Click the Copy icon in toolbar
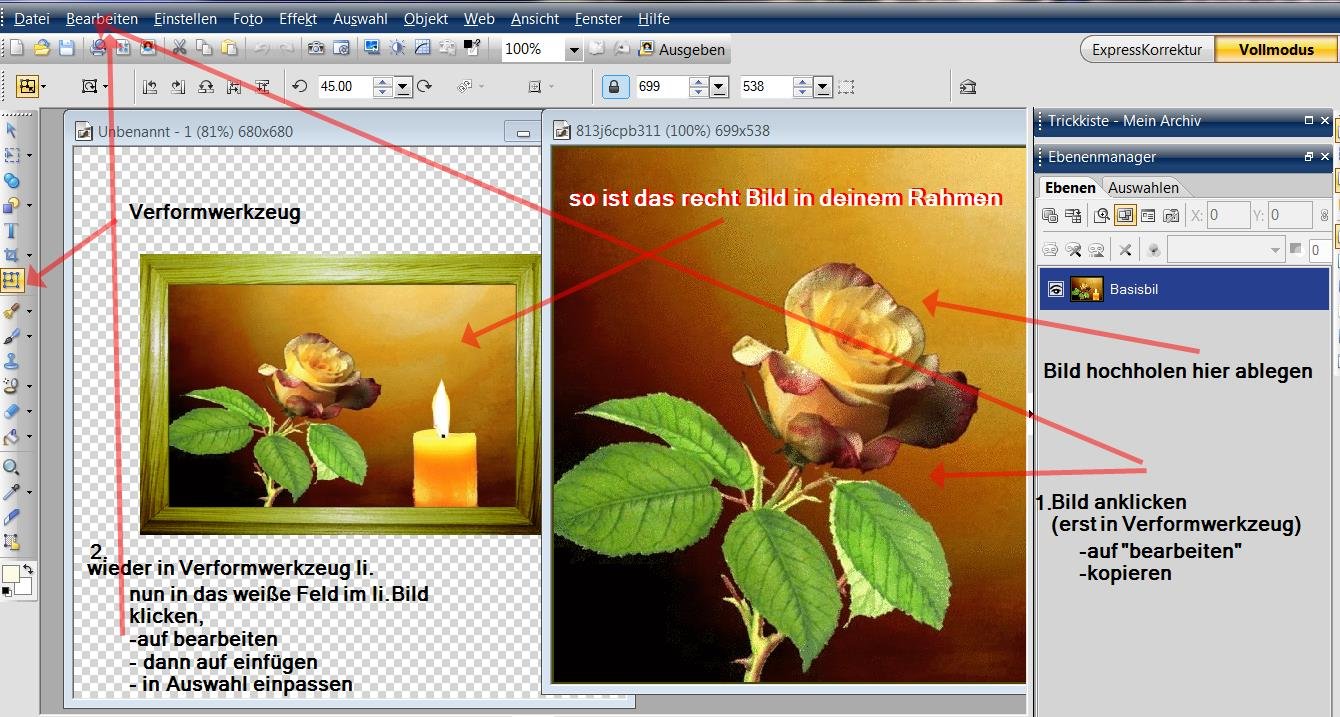This screenshot has width=1340, height=717. pyautogui.click(x=204, y=48)
